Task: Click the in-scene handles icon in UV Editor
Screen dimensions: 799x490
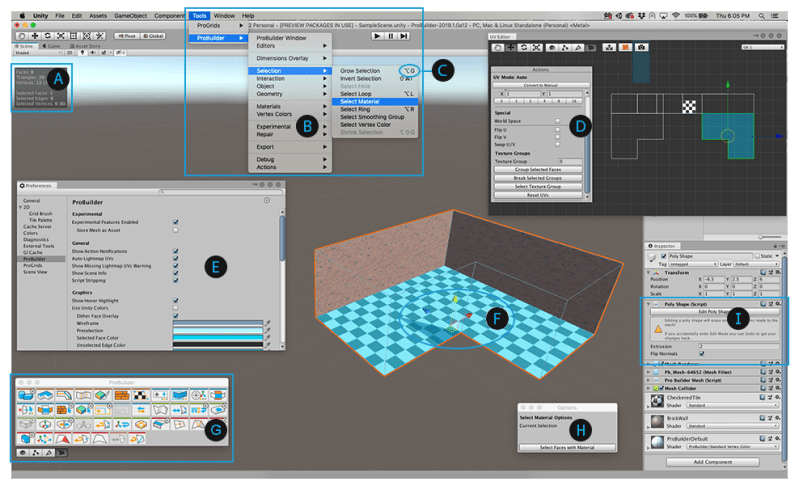Action: click(x=609, y=47)
